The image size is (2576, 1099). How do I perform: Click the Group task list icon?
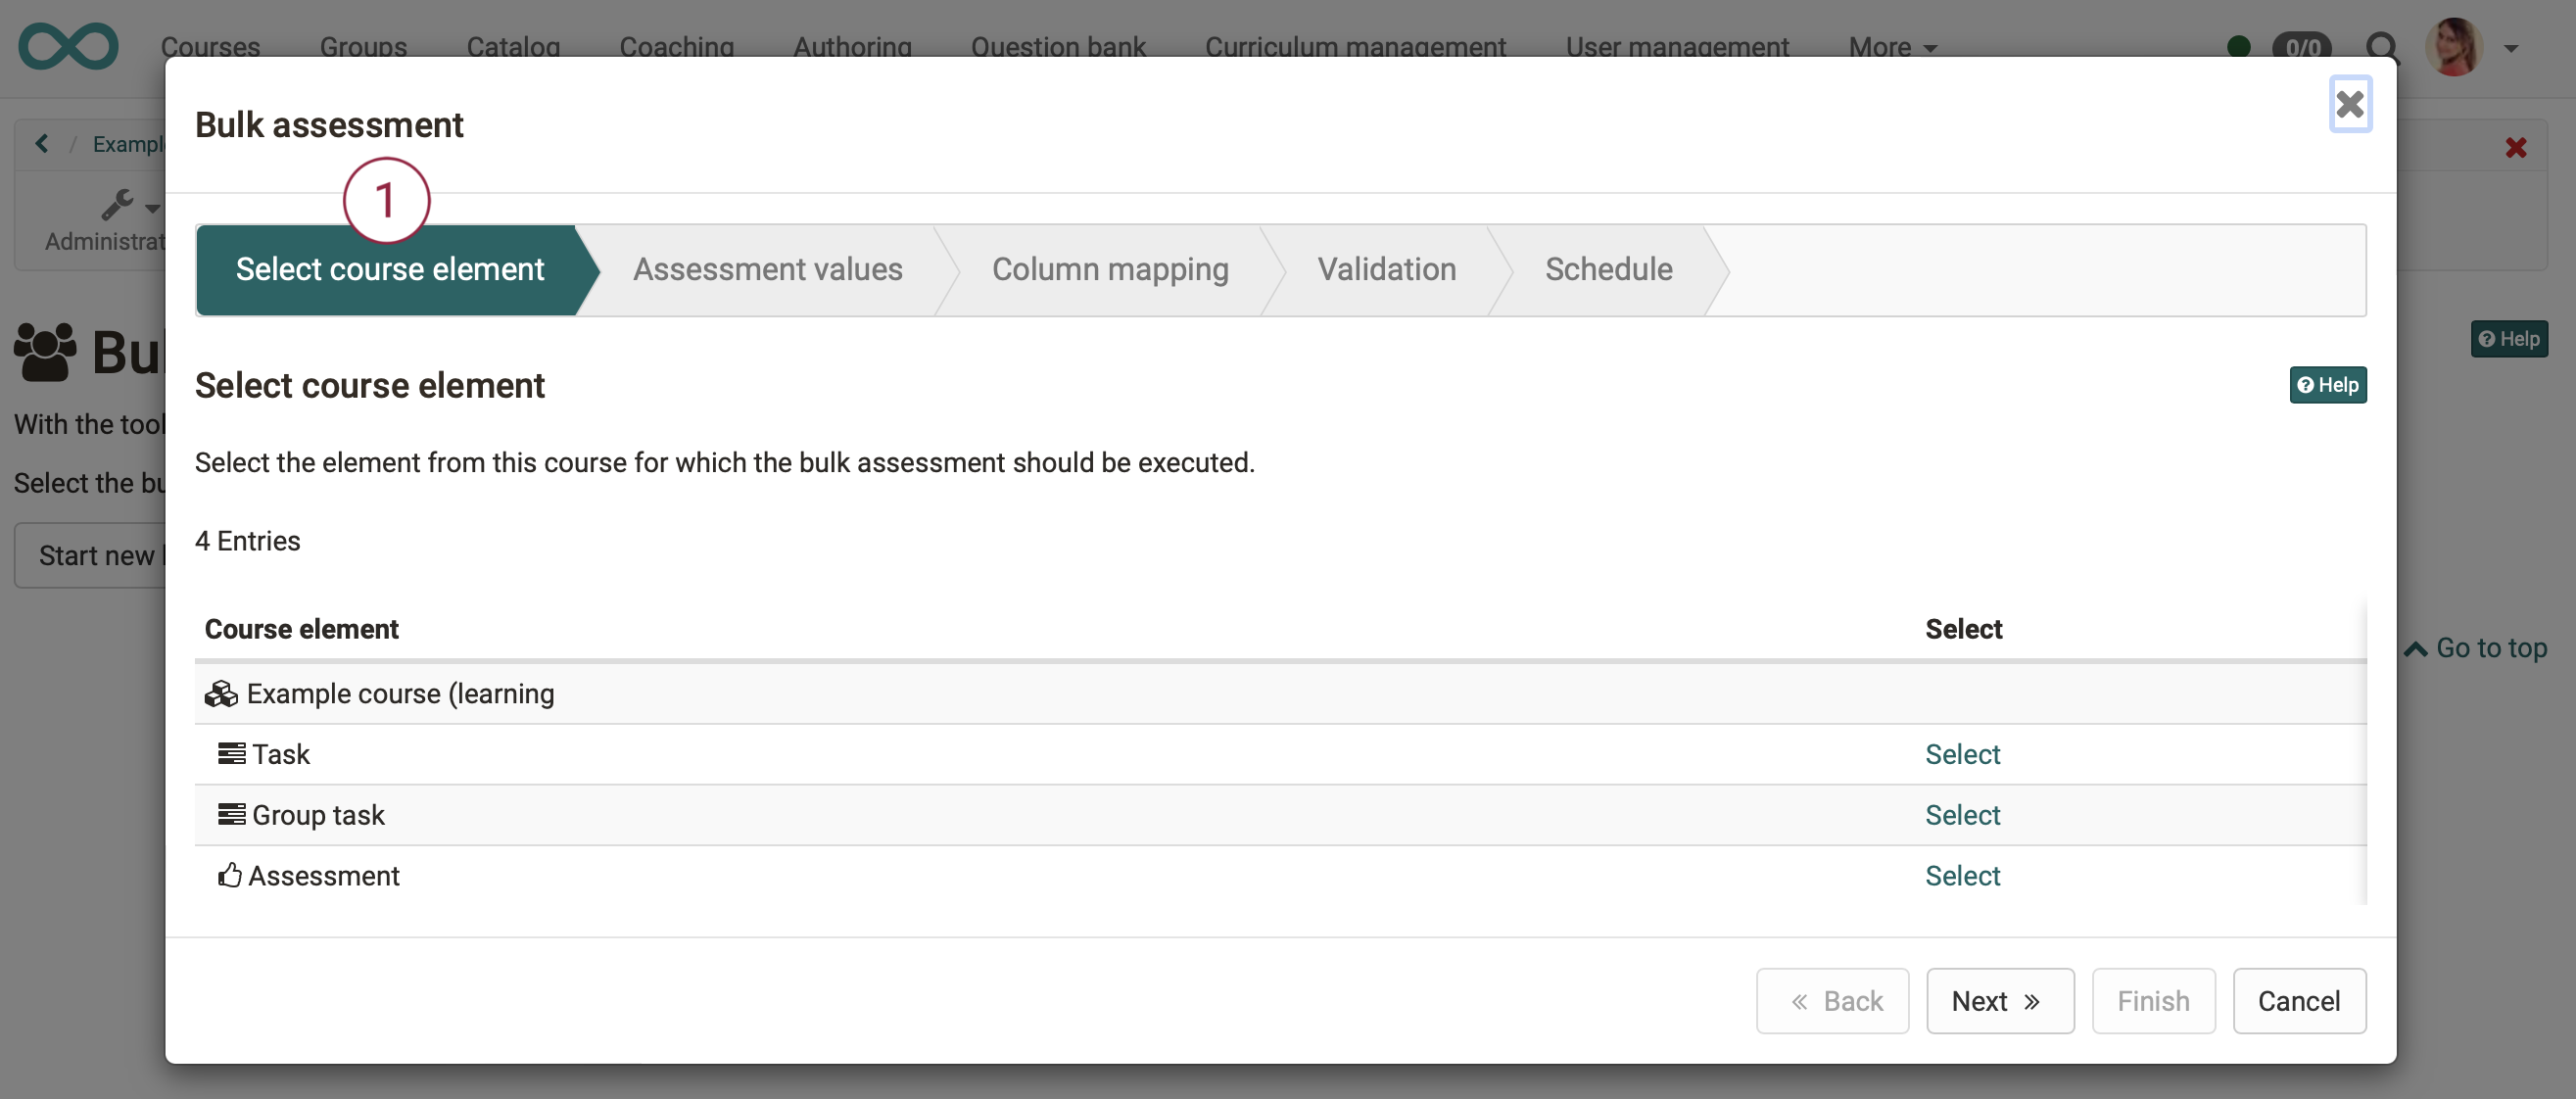(x=231, y=815)
